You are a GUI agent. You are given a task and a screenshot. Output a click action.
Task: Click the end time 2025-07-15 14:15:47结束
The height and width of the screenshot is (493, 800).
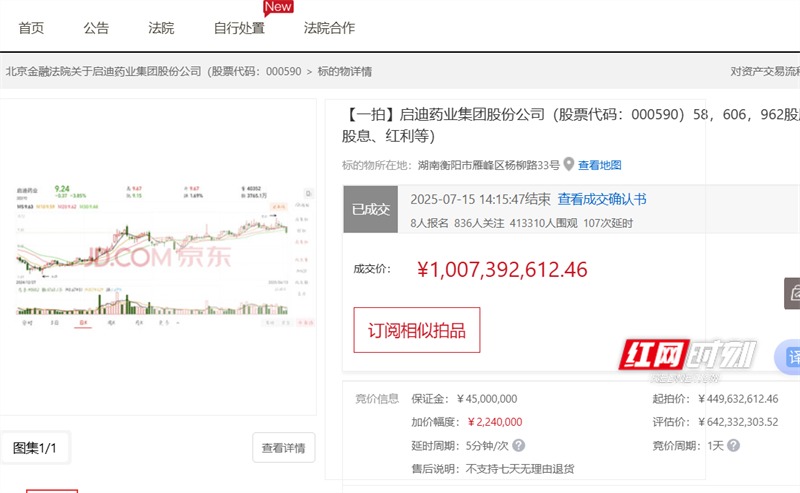pyautogui.click(x=480, y=199)
